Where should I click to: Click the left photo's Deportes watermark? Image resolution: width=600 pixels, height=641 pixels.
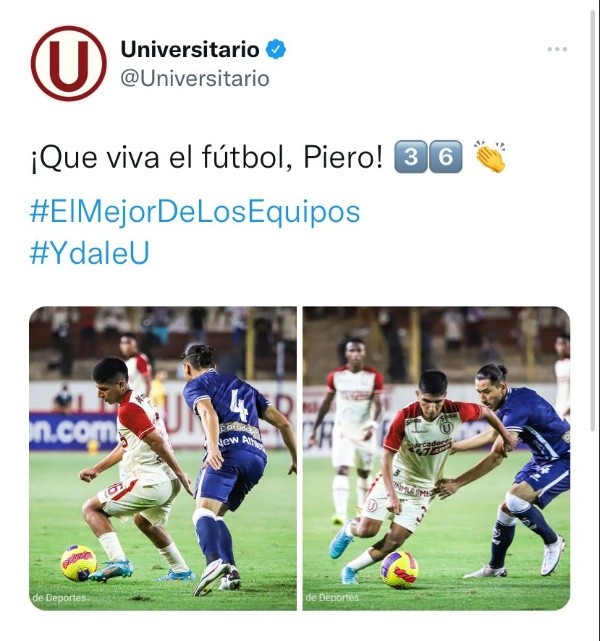(59, 598)
